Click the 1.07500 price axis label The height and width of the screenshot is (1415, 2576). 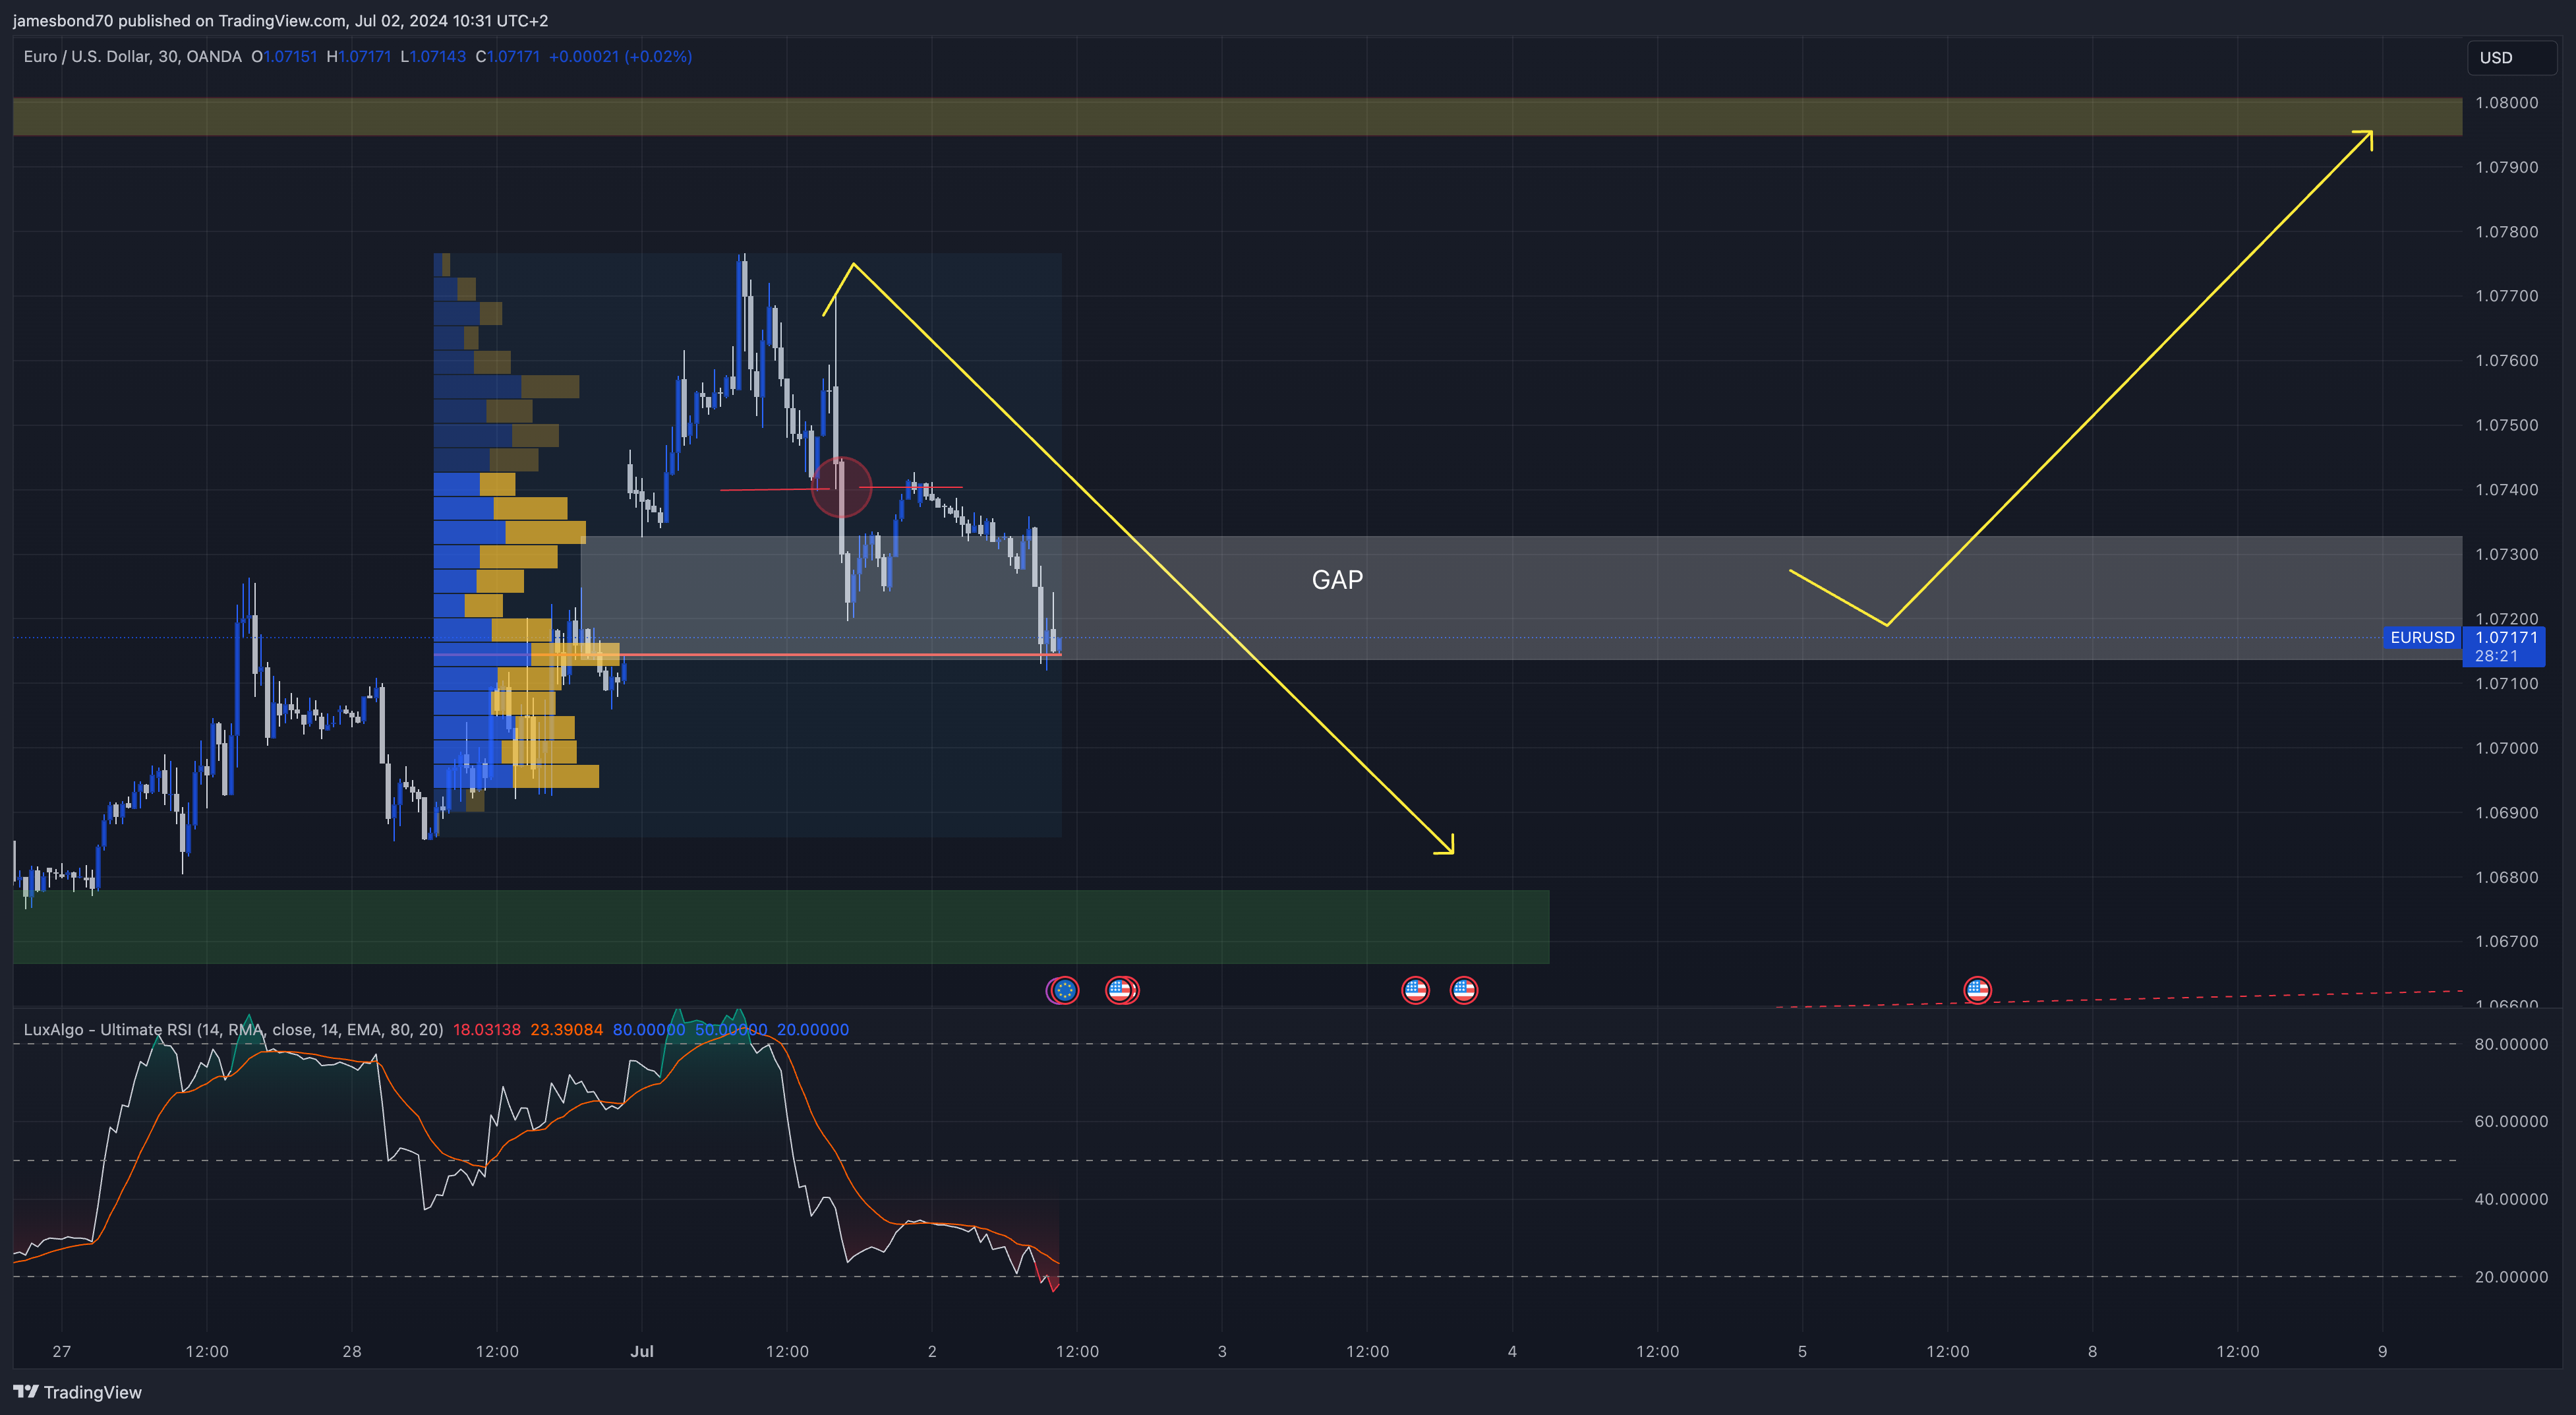coord(2506,425)
